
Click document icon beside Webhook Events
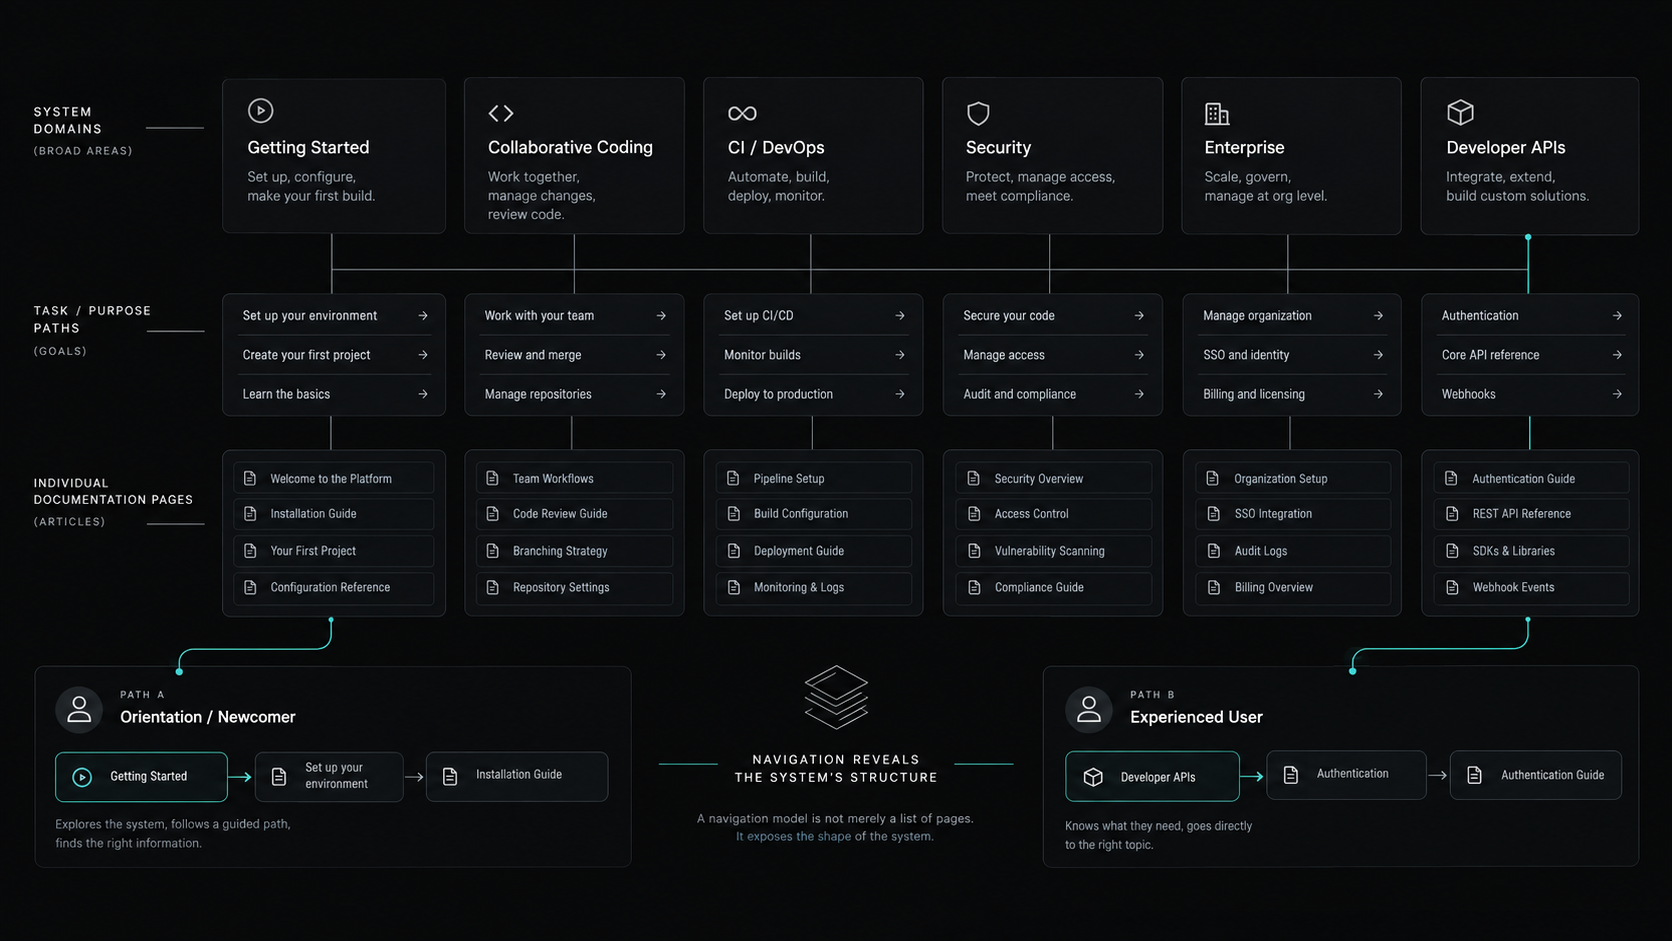tap(1452, 587)
